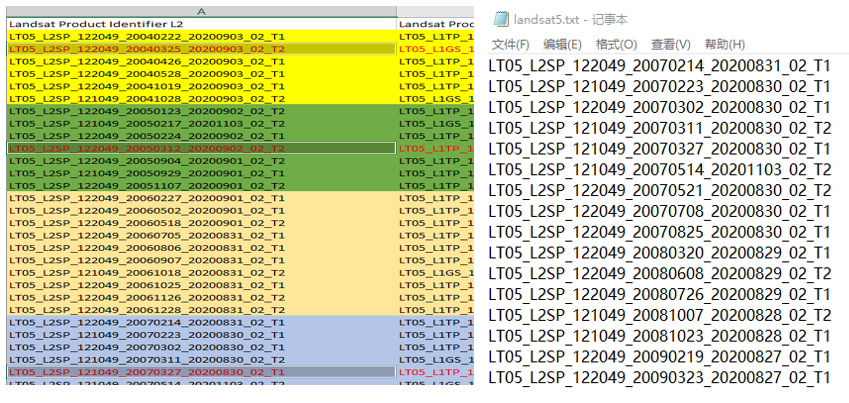This screenshot has width=849, height=403.
Task: Select column B cell LT05_L1GS beside 20061018 row
Action: tap(436, 273)
